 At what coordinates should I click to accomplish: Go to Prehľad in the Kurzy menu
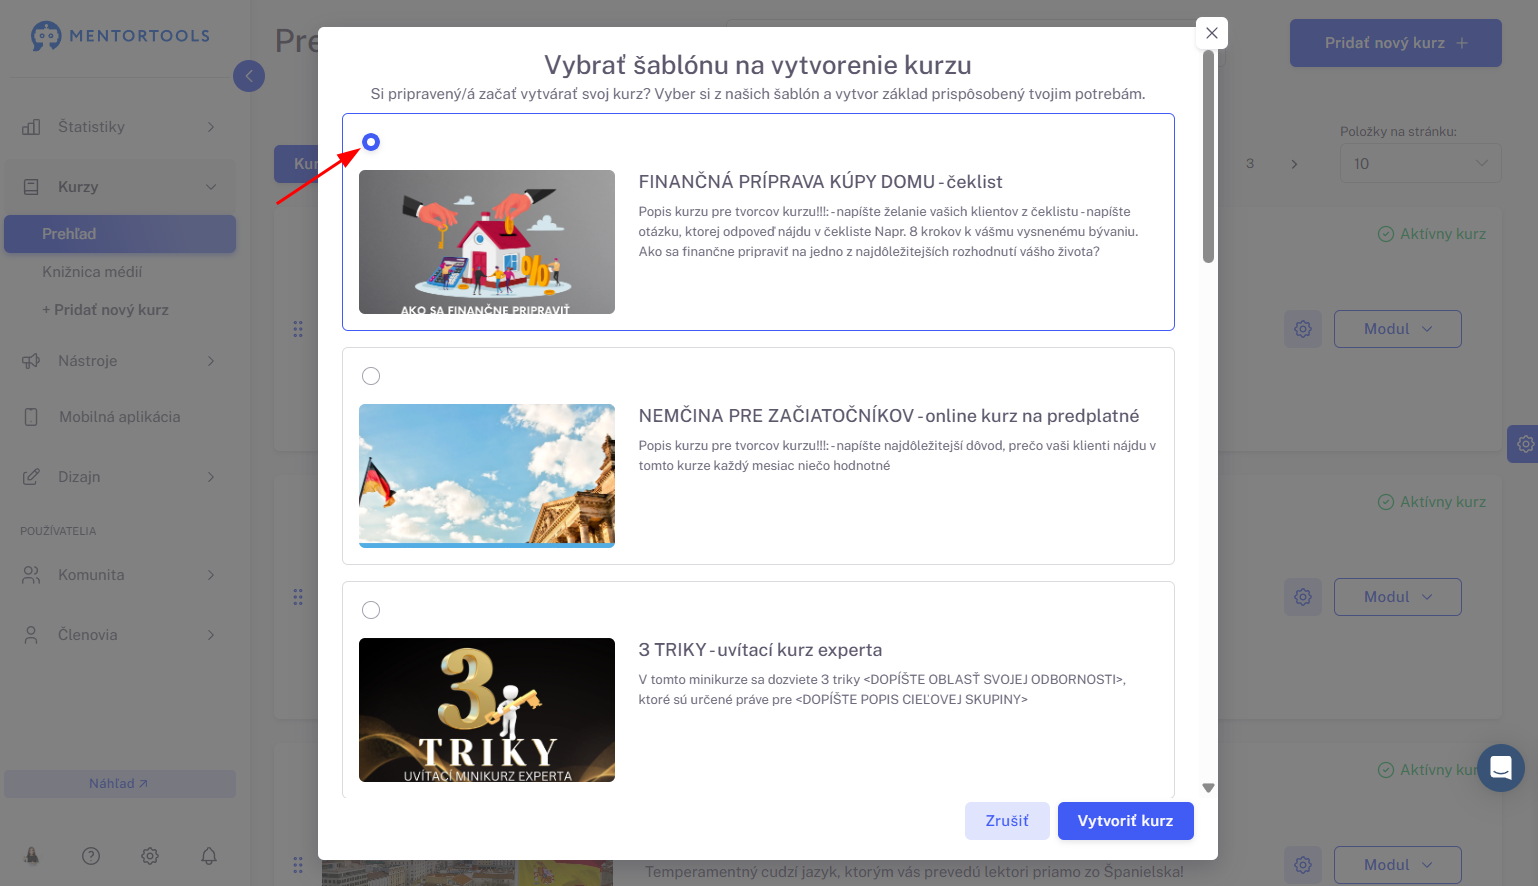(x=120, y=234)
